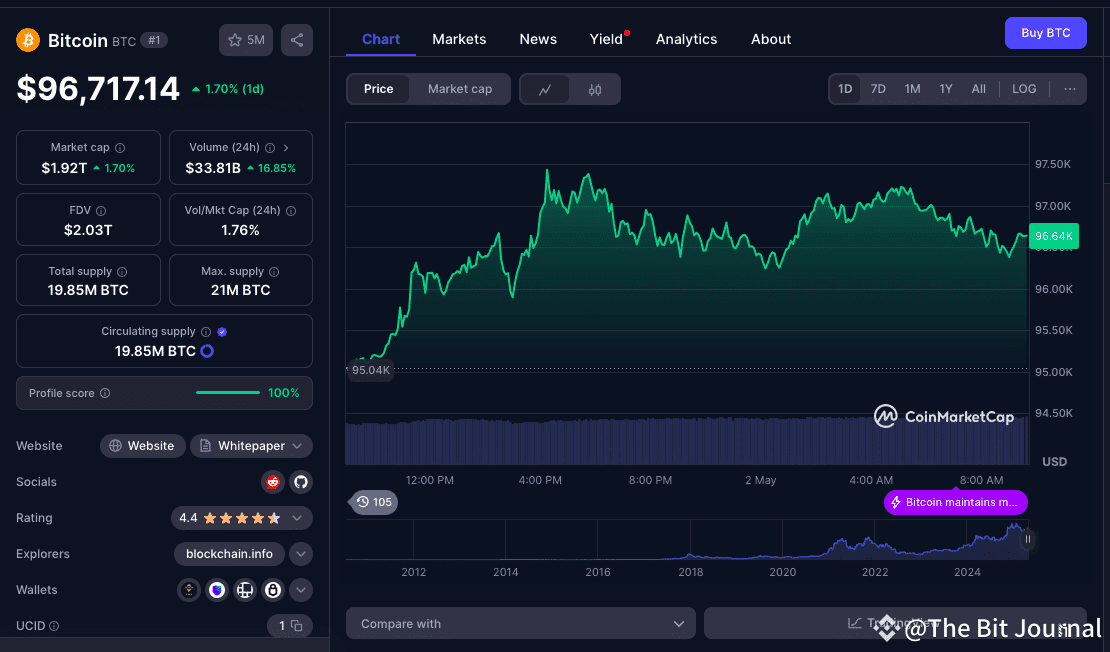Open the Chart tab
The image size is (1110, 652).
(x=381, y=40)
